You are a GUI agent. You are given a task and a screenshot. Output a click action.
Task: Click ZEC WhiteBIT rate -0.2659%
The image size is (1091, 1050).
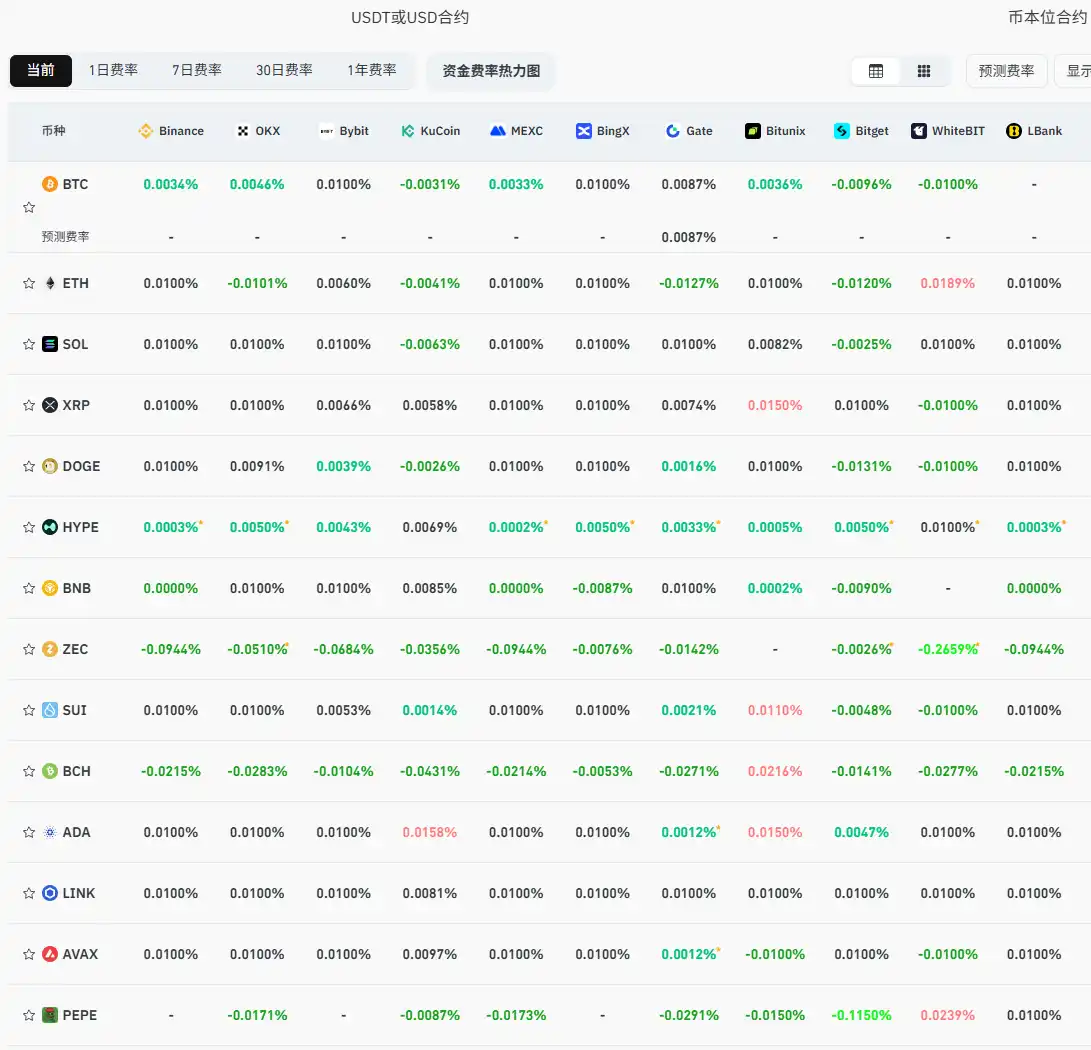point(948,649)
